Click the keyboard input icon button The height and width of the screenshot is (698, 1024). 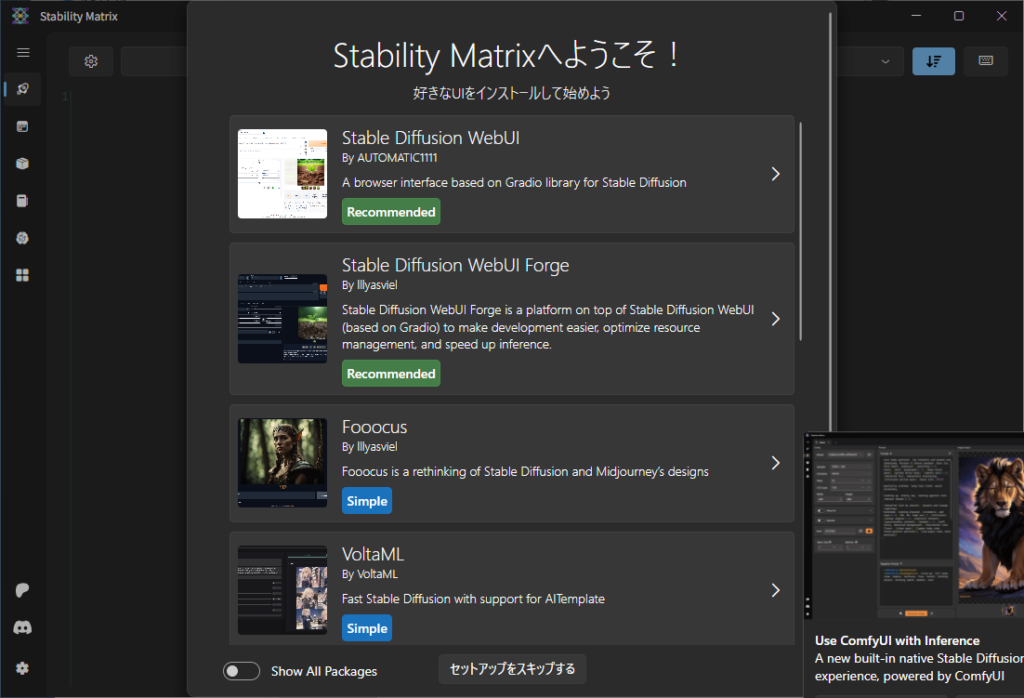click(x=985, y=61)
